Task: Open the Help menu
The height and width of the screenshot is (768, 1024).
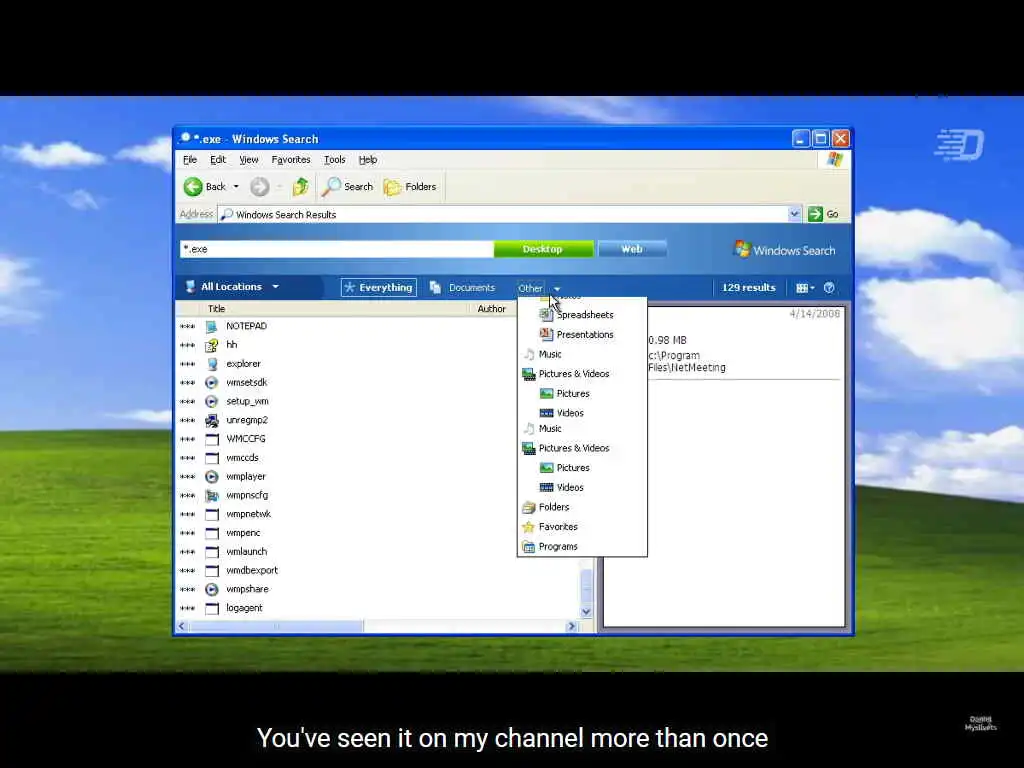Action: 368,159
